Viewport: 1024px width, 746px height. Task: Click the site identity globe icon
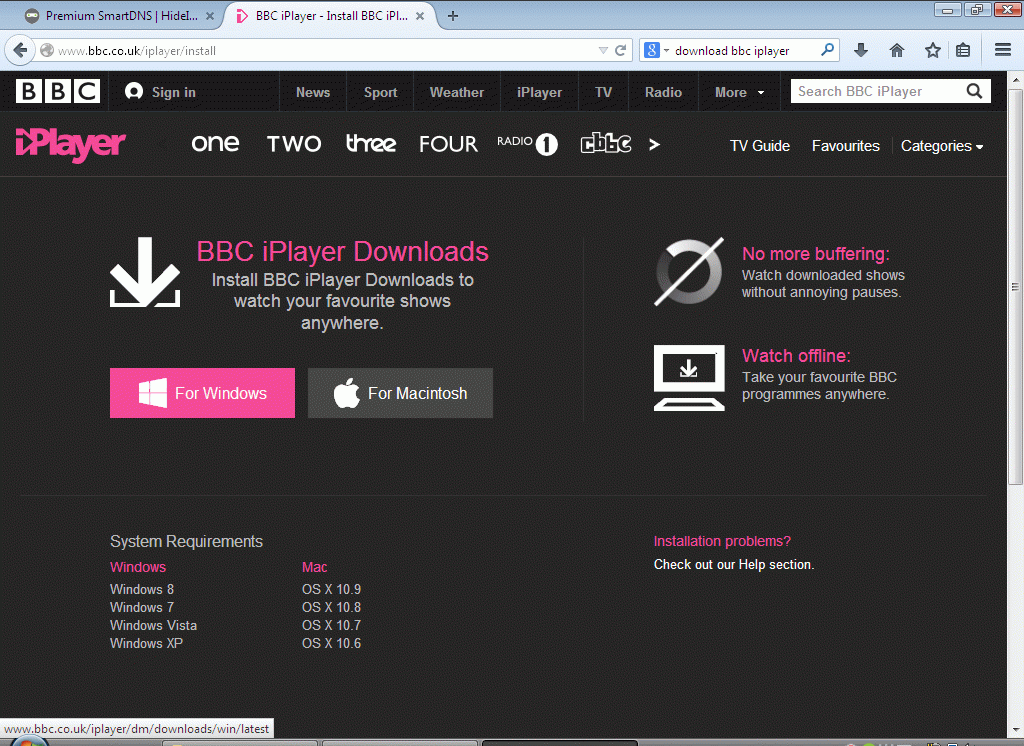[x=47, y=50]
